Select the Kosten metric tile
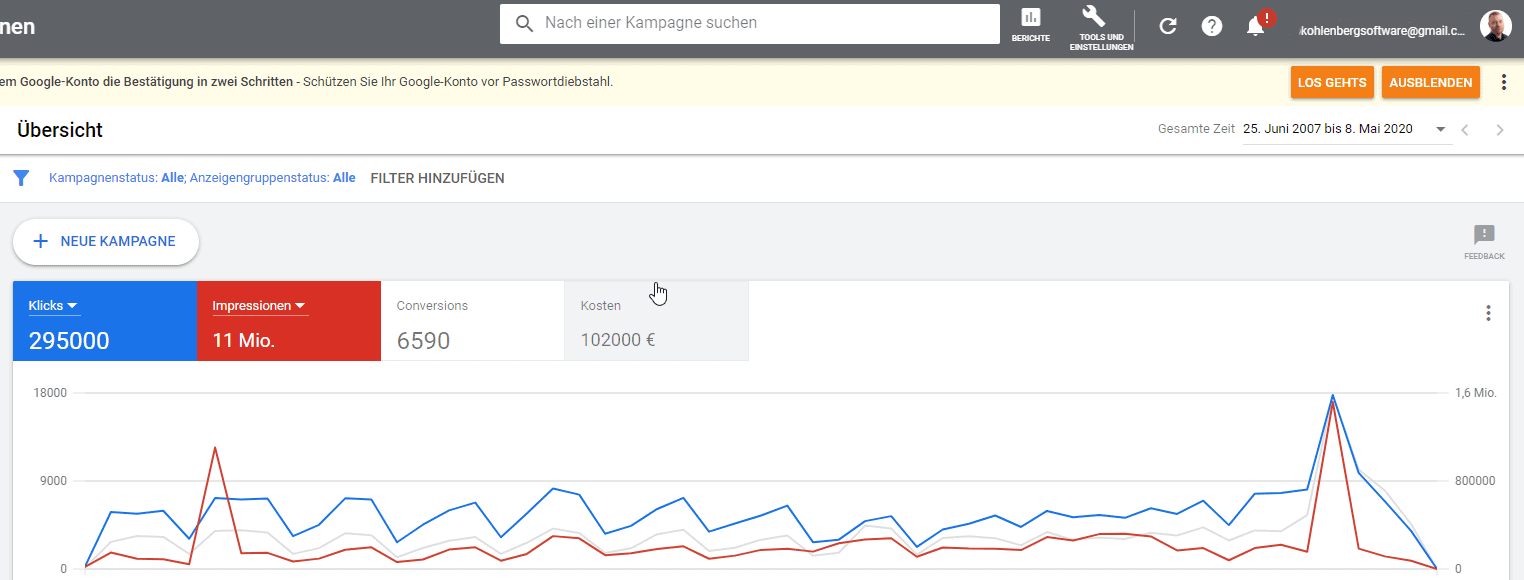This screenshot has height=580, width=1524. click(x=657, y=321)
